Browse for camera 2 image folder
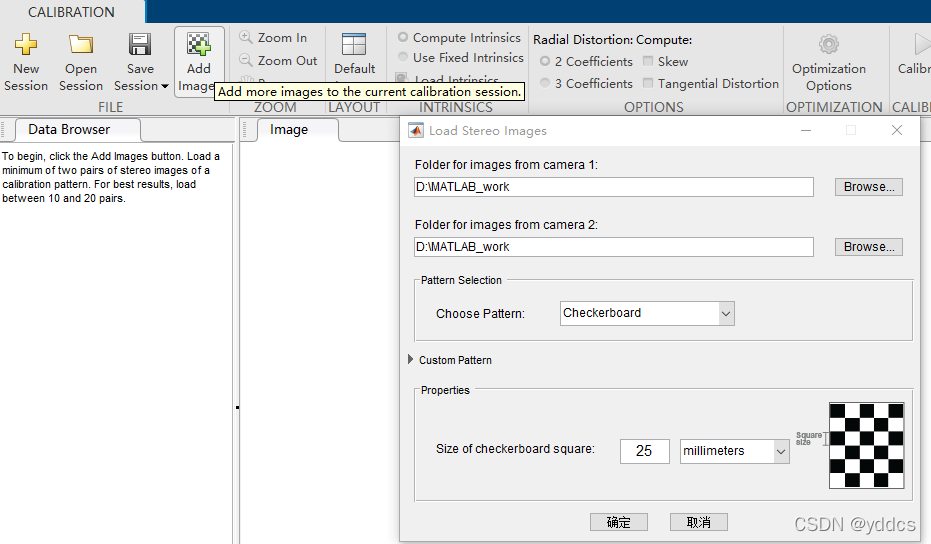931x544 pixels. pos(869,246)
